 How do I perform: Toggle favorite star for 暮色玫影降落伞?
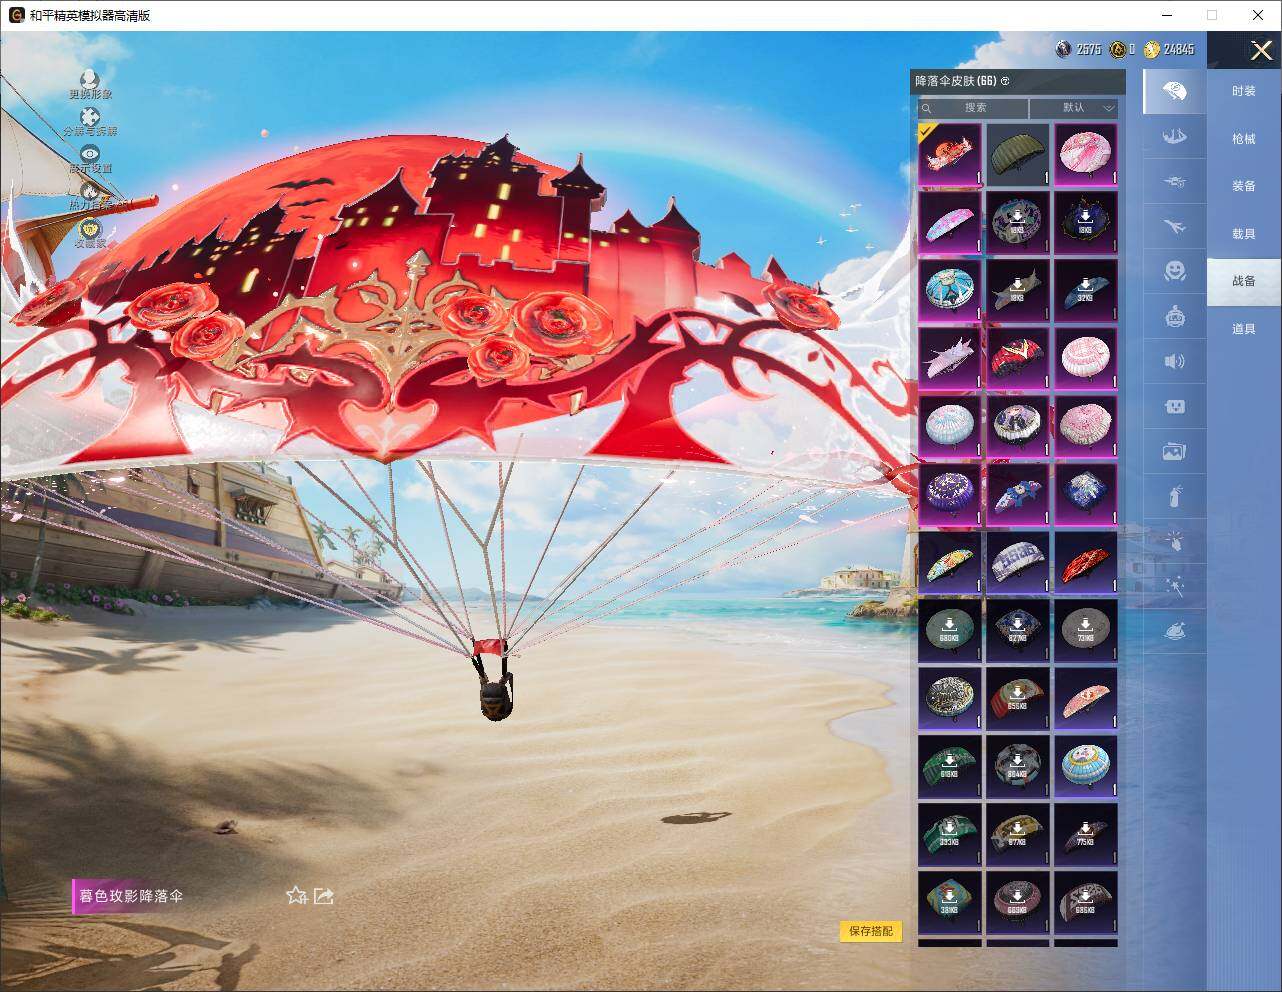[296, 896]
